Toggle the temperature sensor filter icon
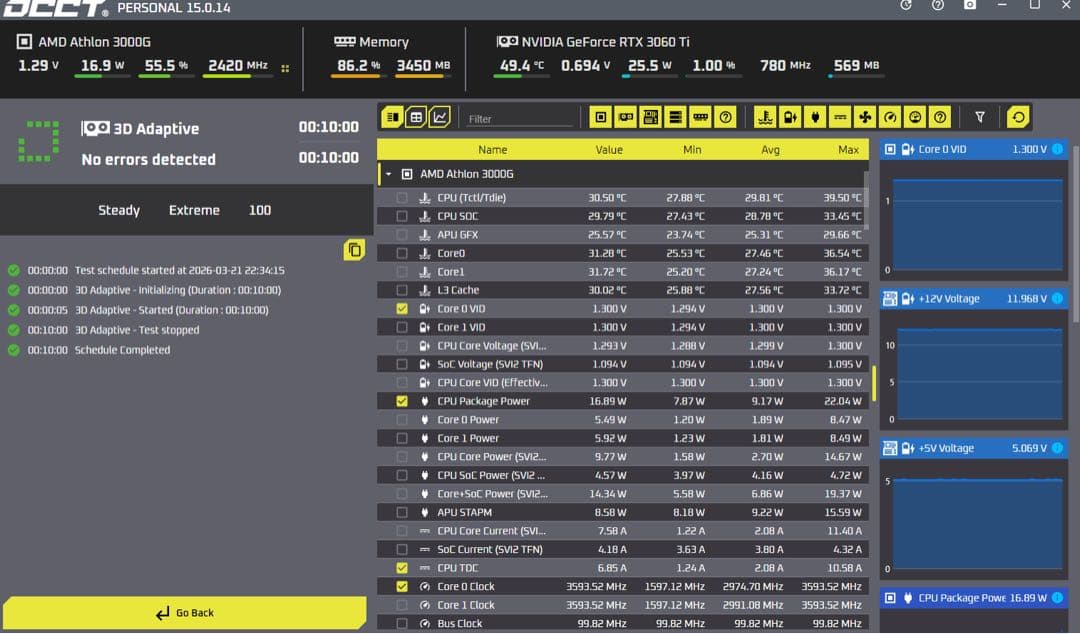The image size is (1080, 634). click(765, 117)
